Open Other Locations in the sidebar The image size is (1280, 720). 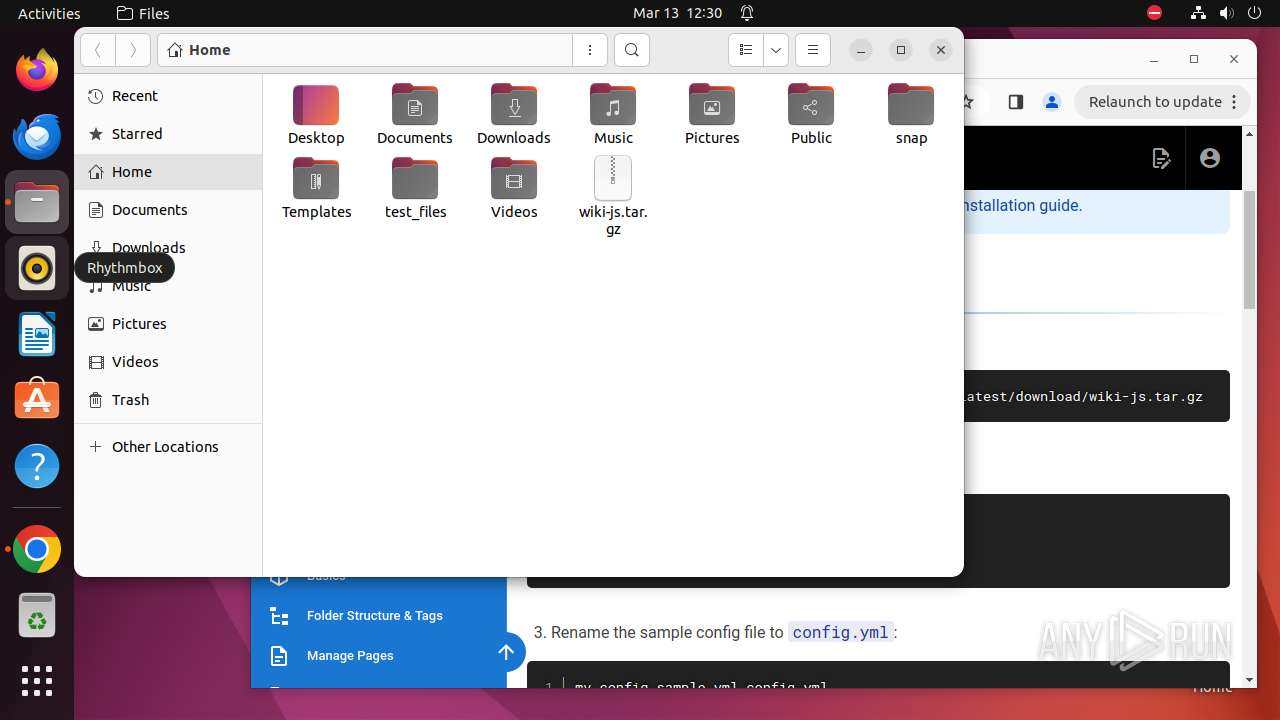click(168, 447)
